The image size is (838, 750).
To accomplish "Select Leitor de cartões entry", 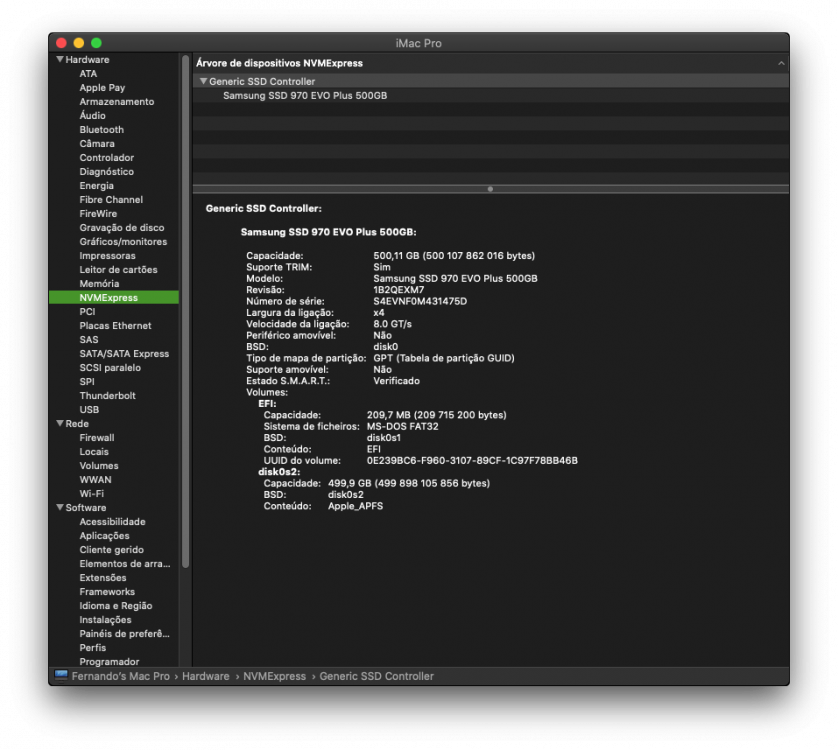I will (x=118, y=269).
